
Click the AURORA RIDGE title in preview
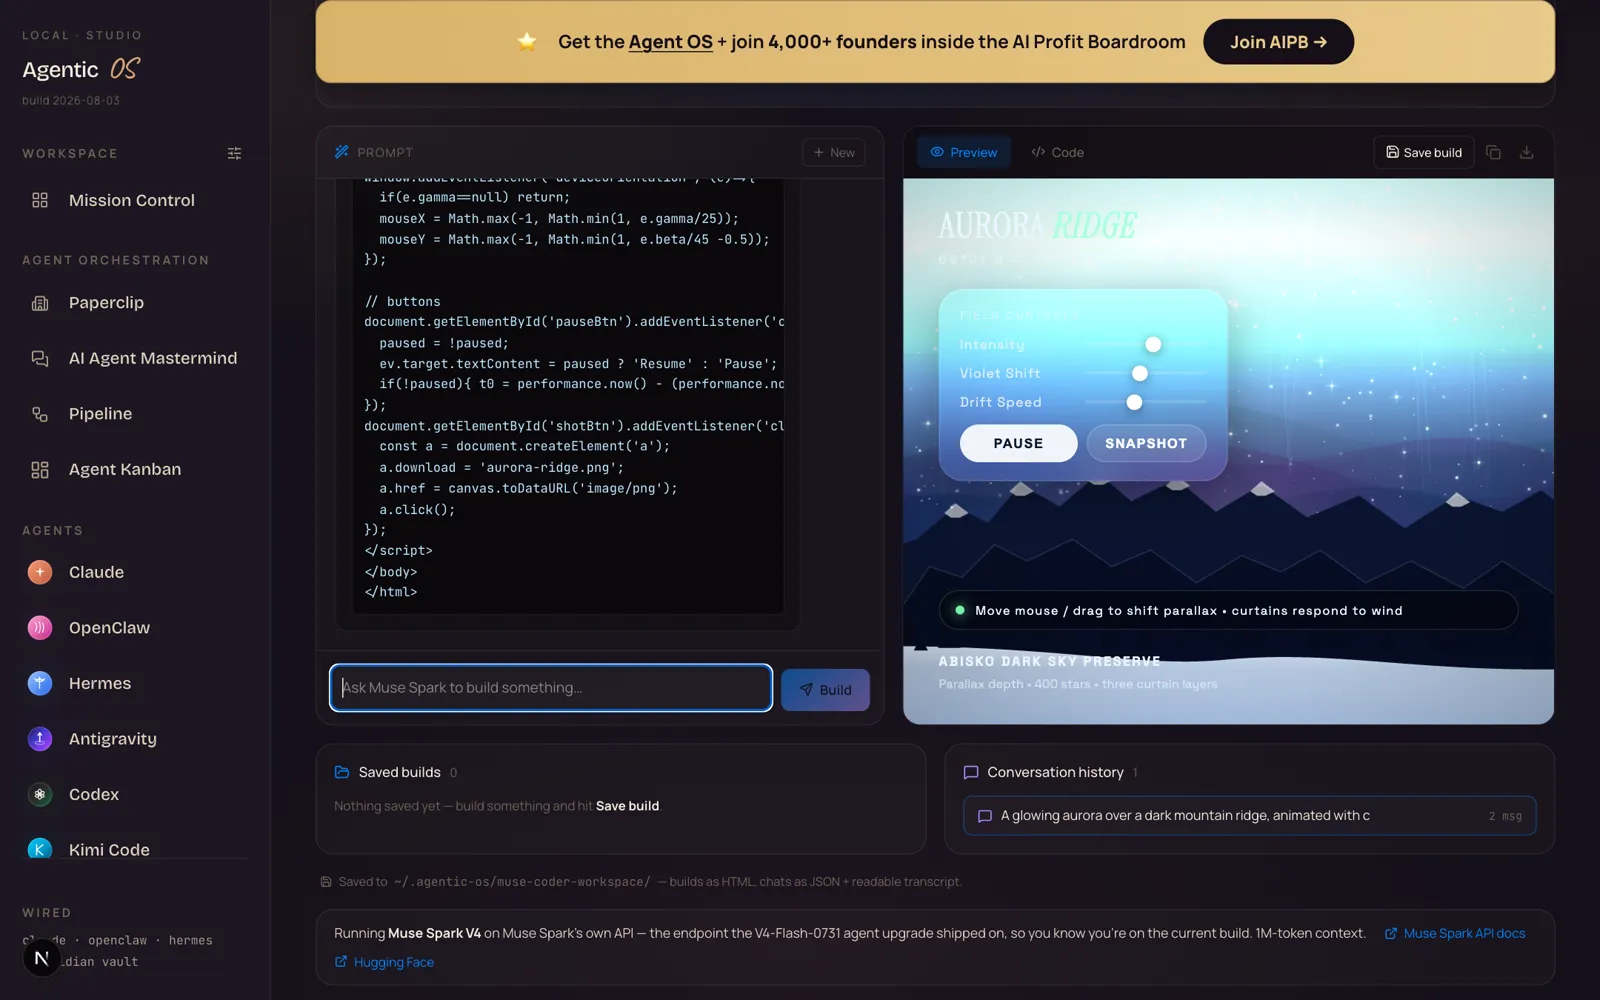pos(1037,226)
